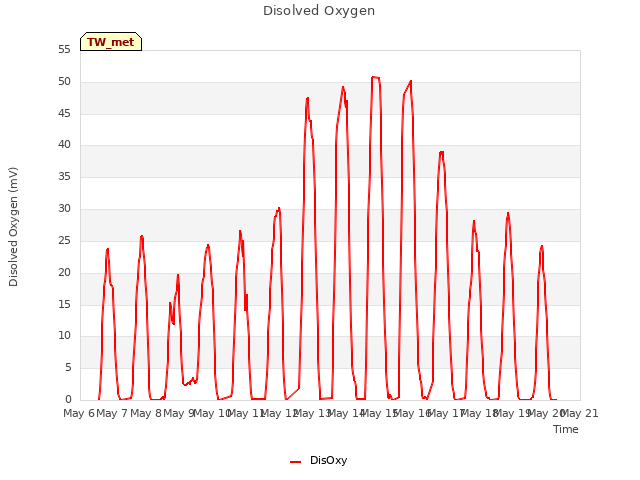Click the y-axis label Disolved Oxygen (mV)
The image size is (640, 480).
point(13,227)
